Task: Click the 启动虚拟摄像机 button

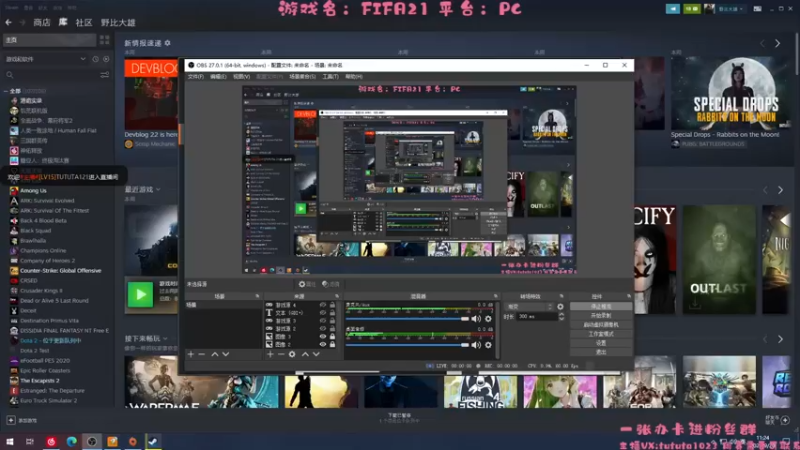Action: (x=601, y=324)
